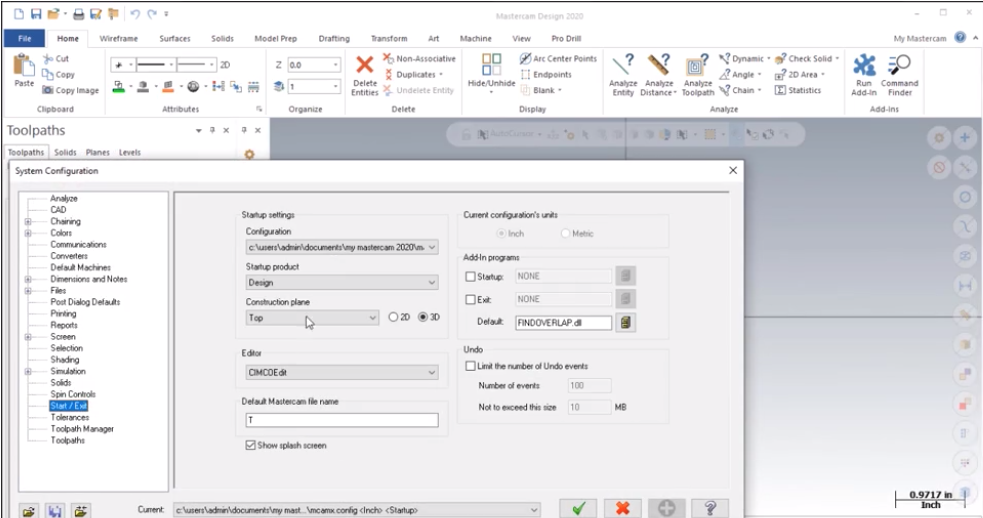The image size is (983, 518).
Task: Click My Mastercam link
Action: 920,38
